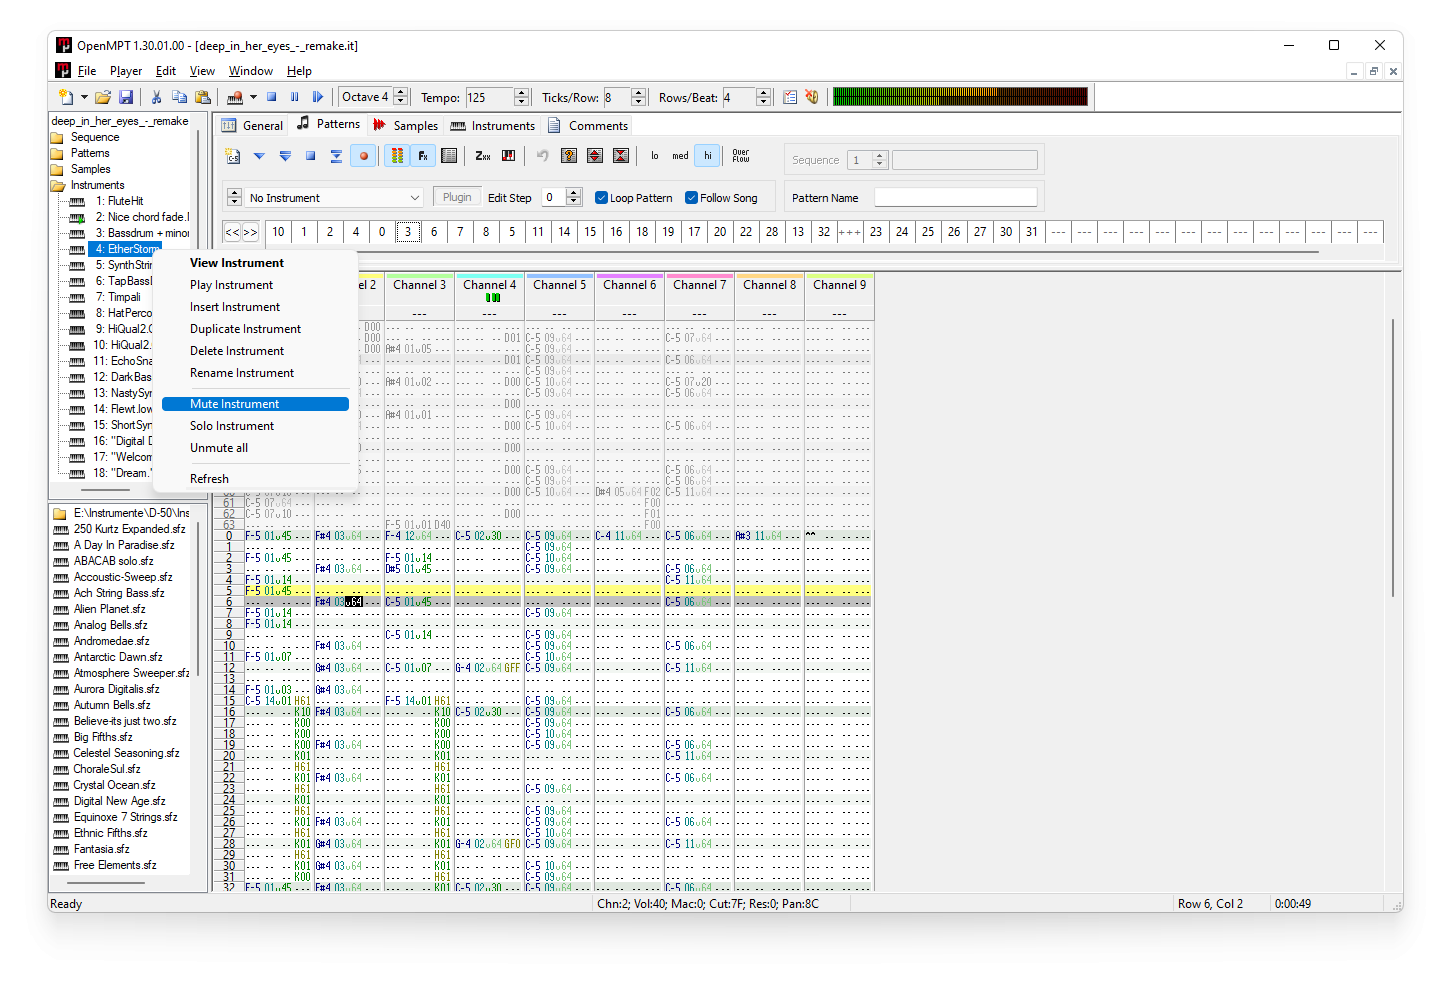This screenshot has height=992, width=1451.
Task: Click the Copy icon in main toolbar
Action: (180, 97)
